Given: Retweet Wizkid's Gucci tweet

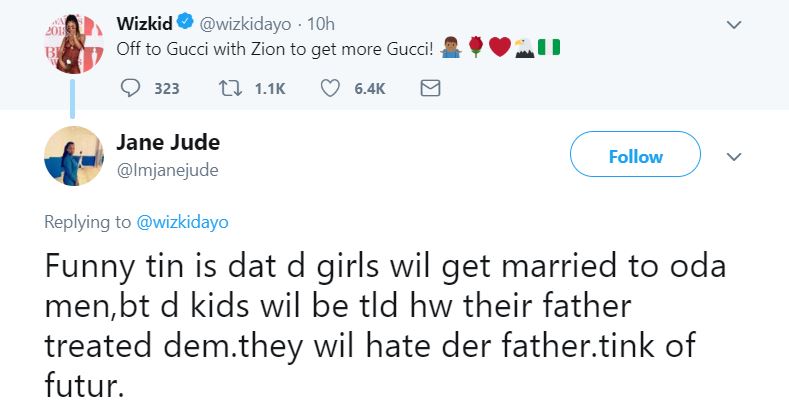Looking at the screenshot, I should point(227,88).
